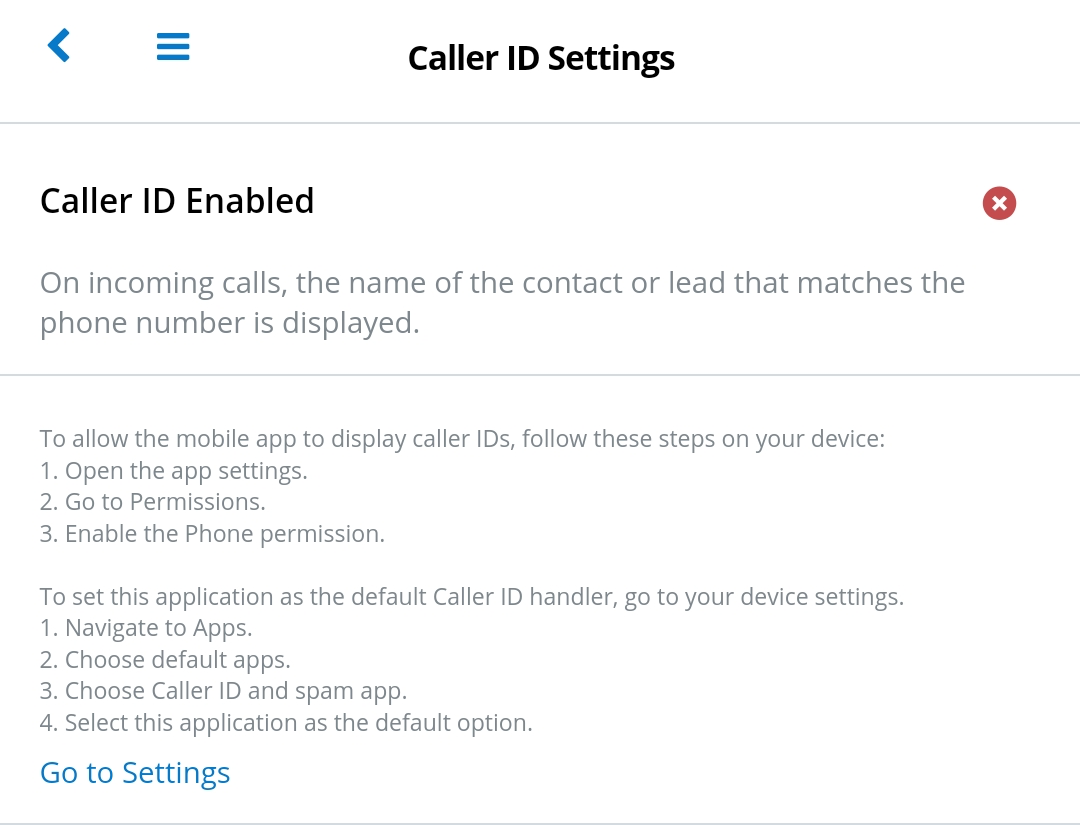Click the Caller ID Settings header bar
The height and width of the screenshot is (830, 1080).
pyautogui.click(x=540, y=57)
